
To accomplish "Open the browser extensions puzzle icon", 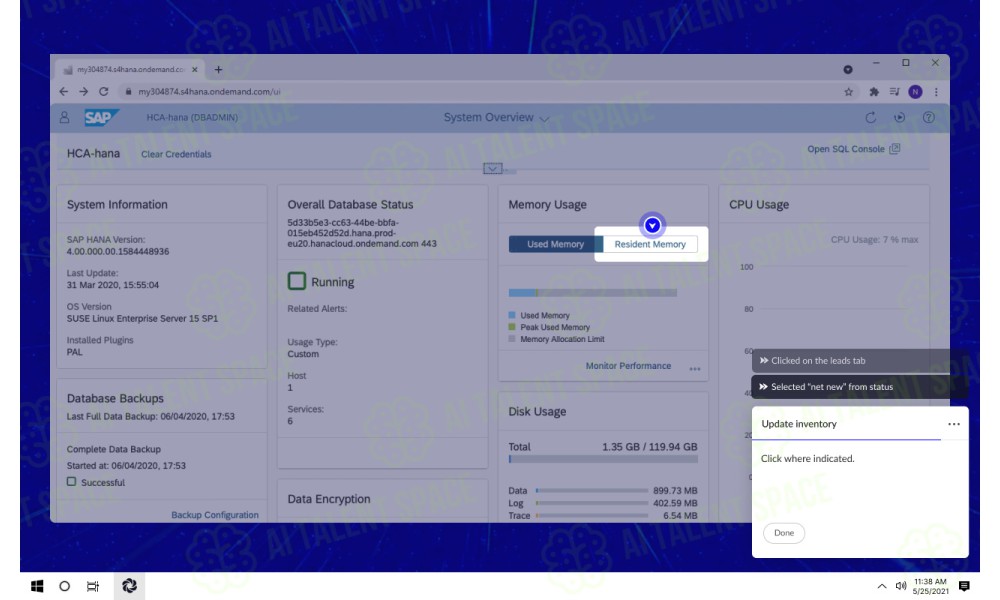I will click(874, 92).
